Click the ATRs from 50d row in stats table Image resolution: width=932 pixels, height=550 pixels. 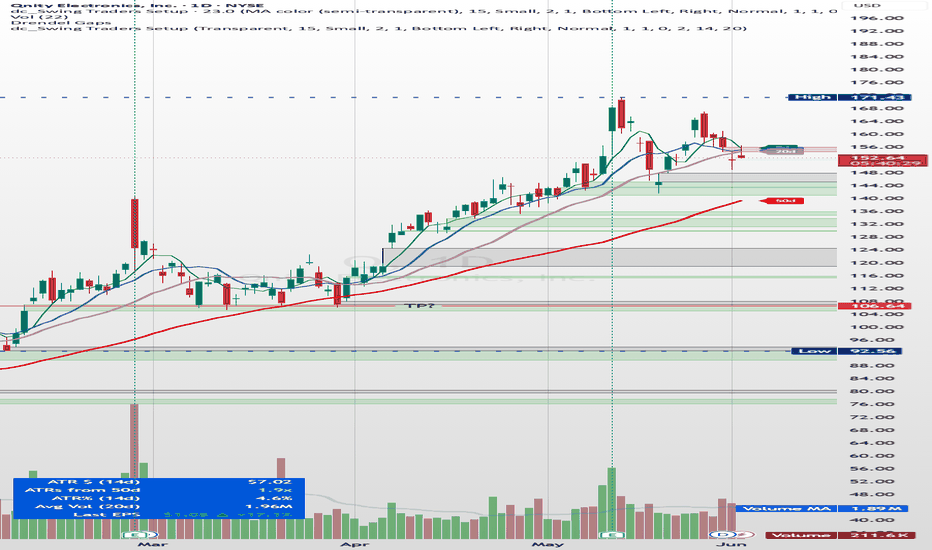159,491
